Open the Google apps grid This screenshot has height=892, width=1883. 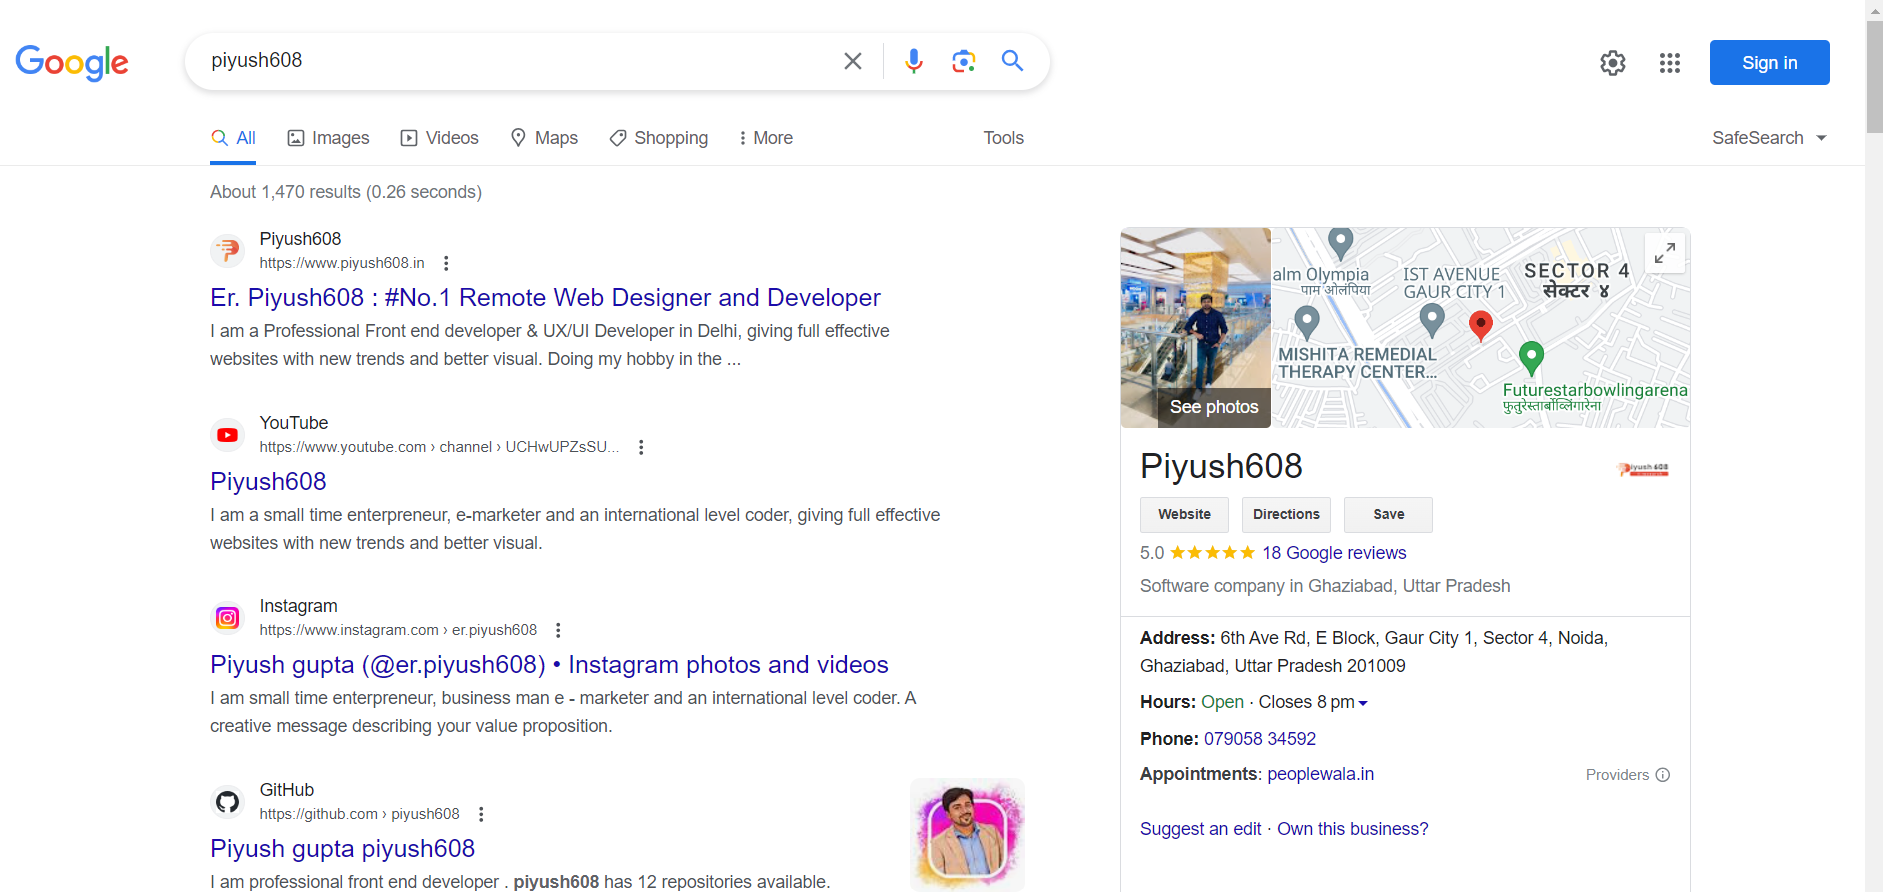coord(1669,63)
